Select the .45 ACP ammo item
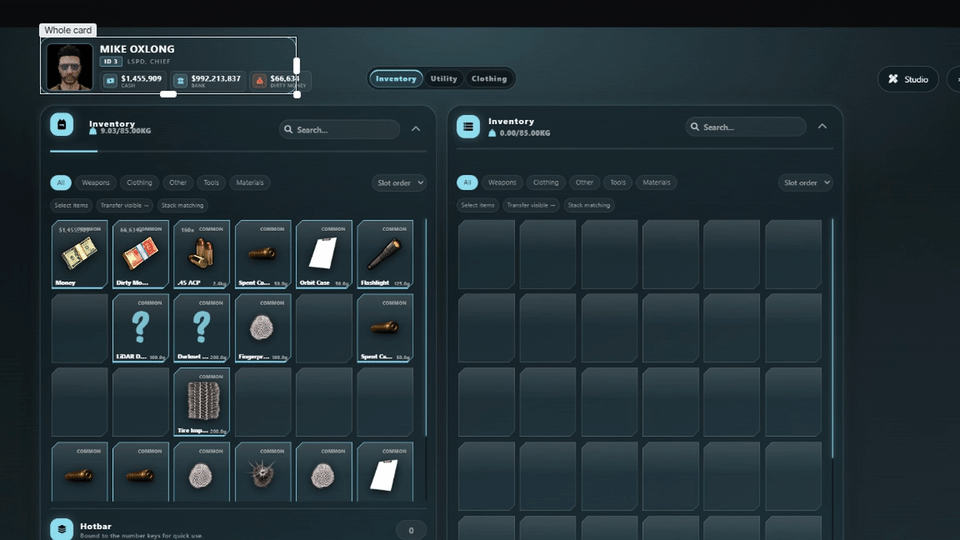This screenshot has width=960, height=540. [202, 254]
